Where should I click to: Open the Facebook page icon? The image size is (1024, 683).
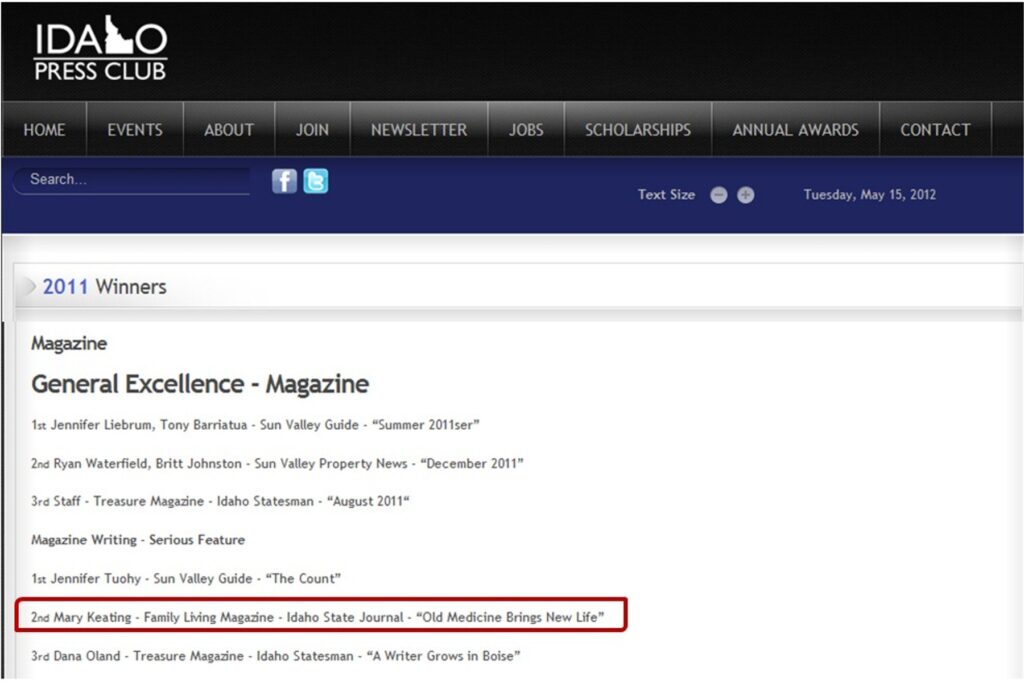[x=284, y=181]
